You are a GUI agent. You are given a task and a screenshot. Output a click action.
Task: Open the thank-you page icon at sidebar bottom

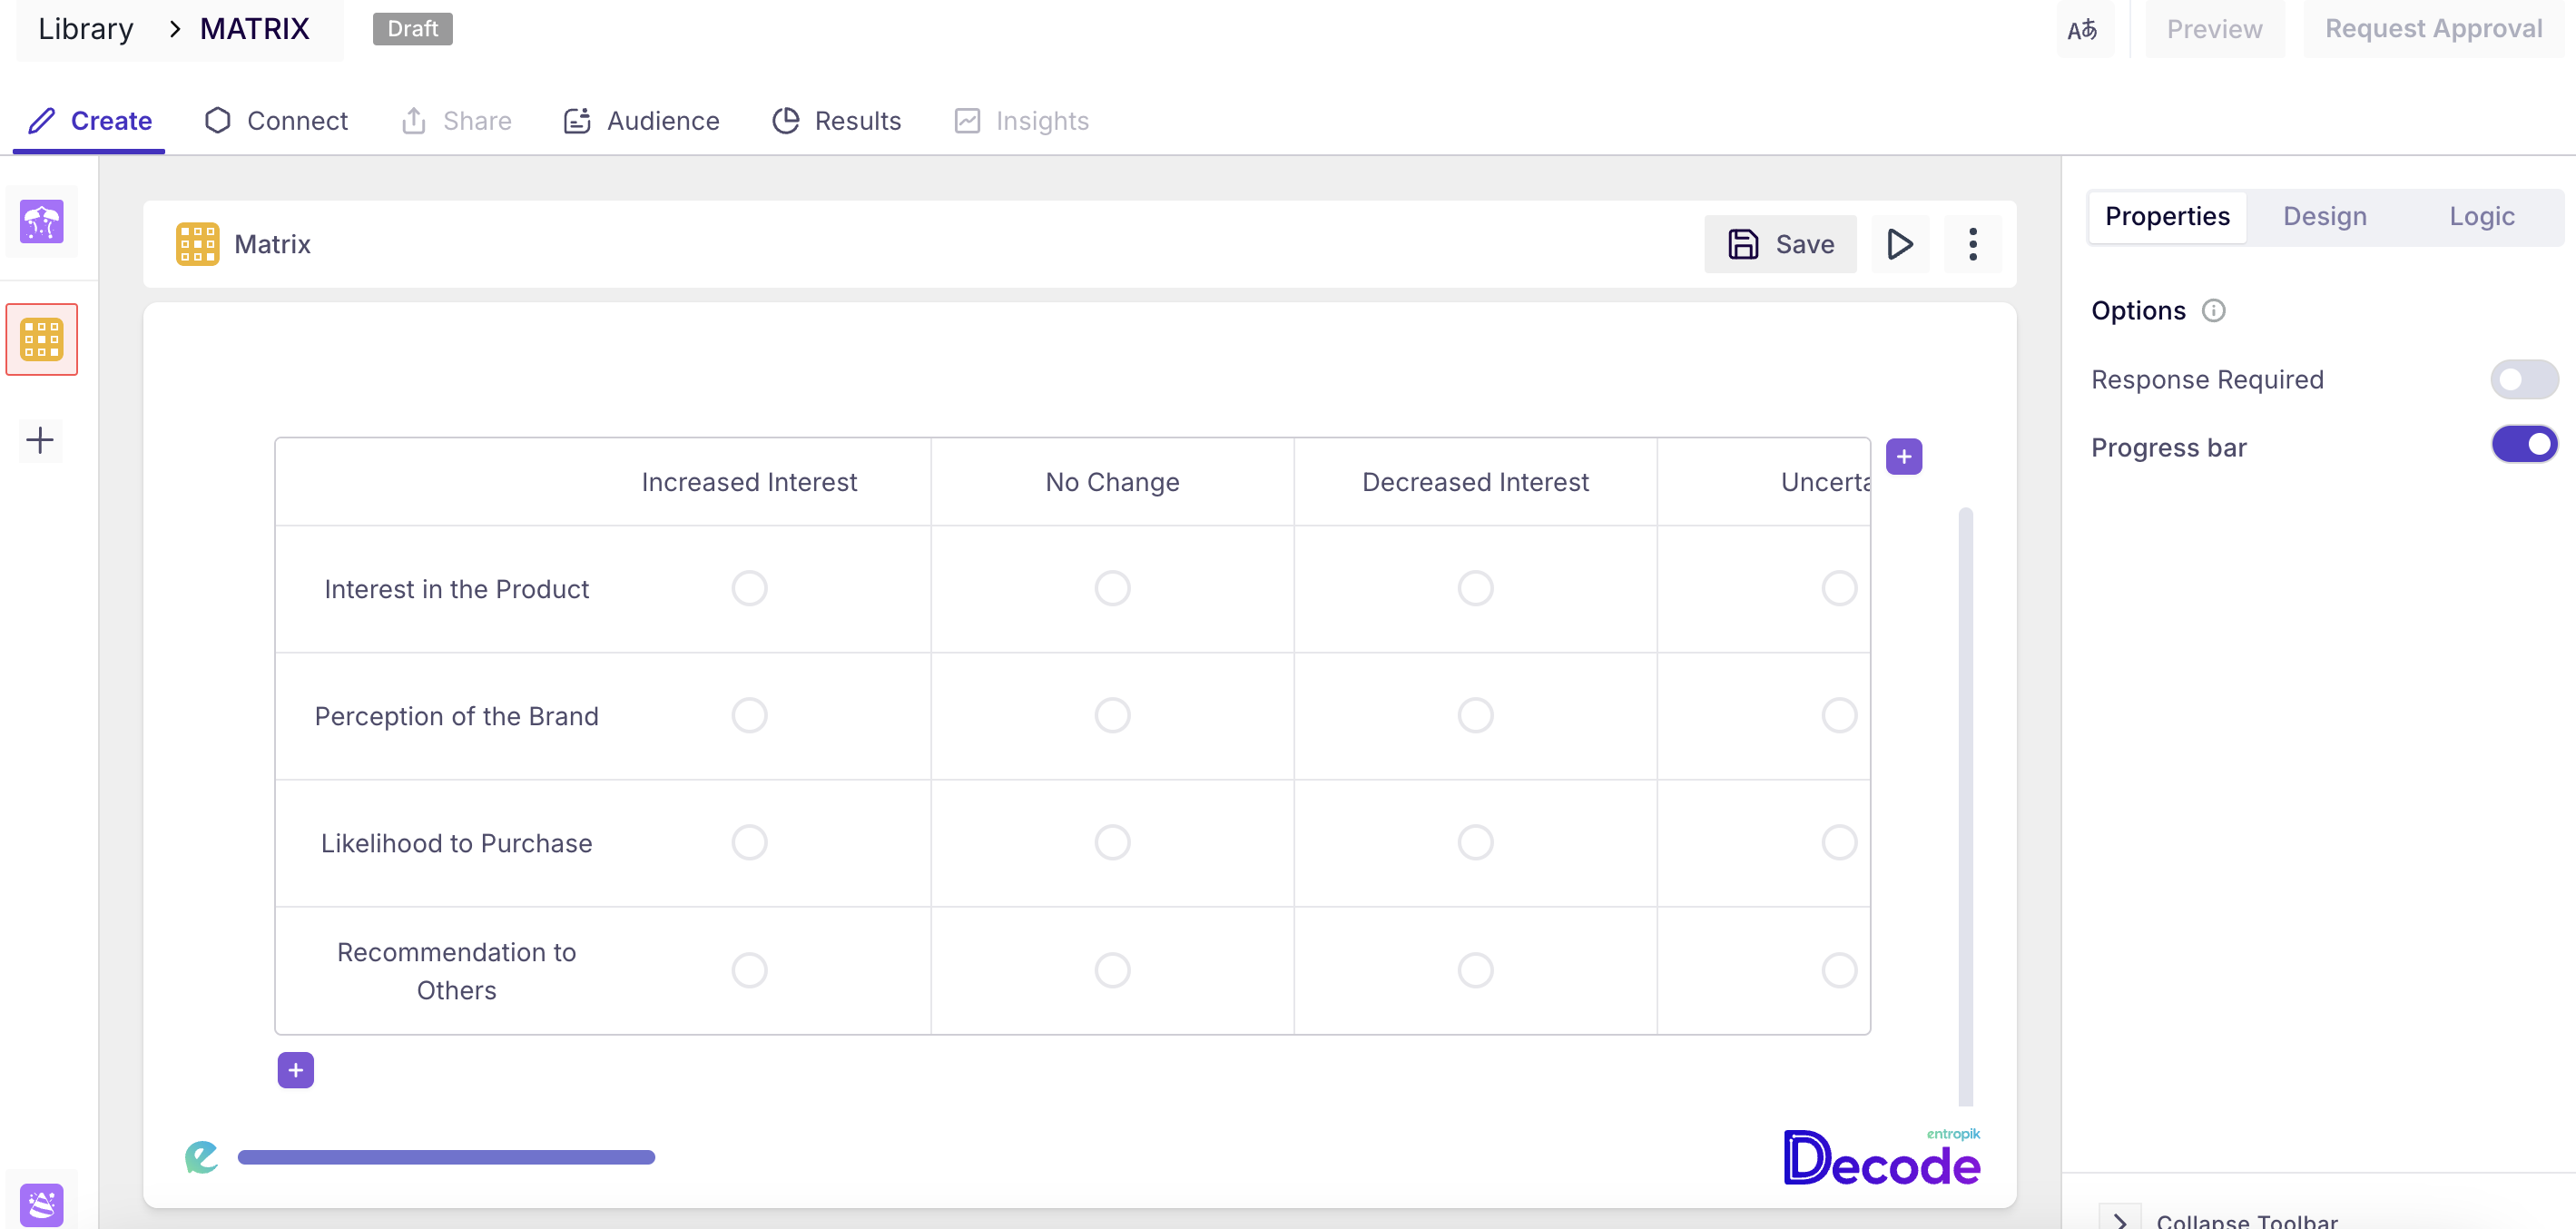click(x=41, y=1204)
